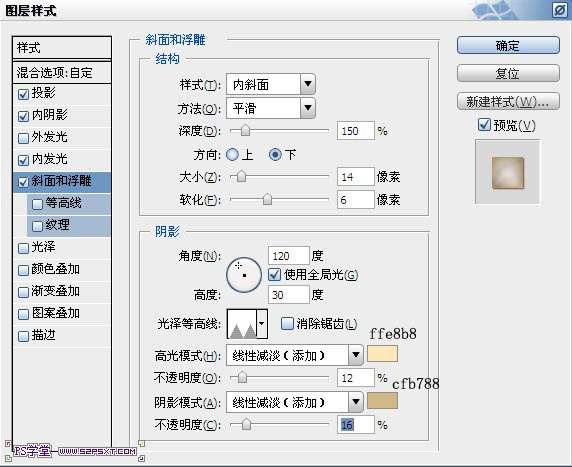This screenshot has height=467, width=572.
Task: Open the 方法 dropdown showing 平滑
Action: coord(271,108)
